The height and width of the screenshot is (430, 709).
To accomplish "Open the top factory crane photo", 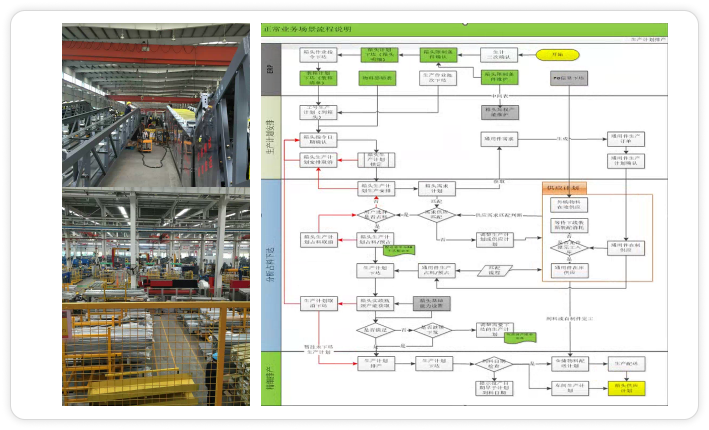I will click(x=155, y=105).
